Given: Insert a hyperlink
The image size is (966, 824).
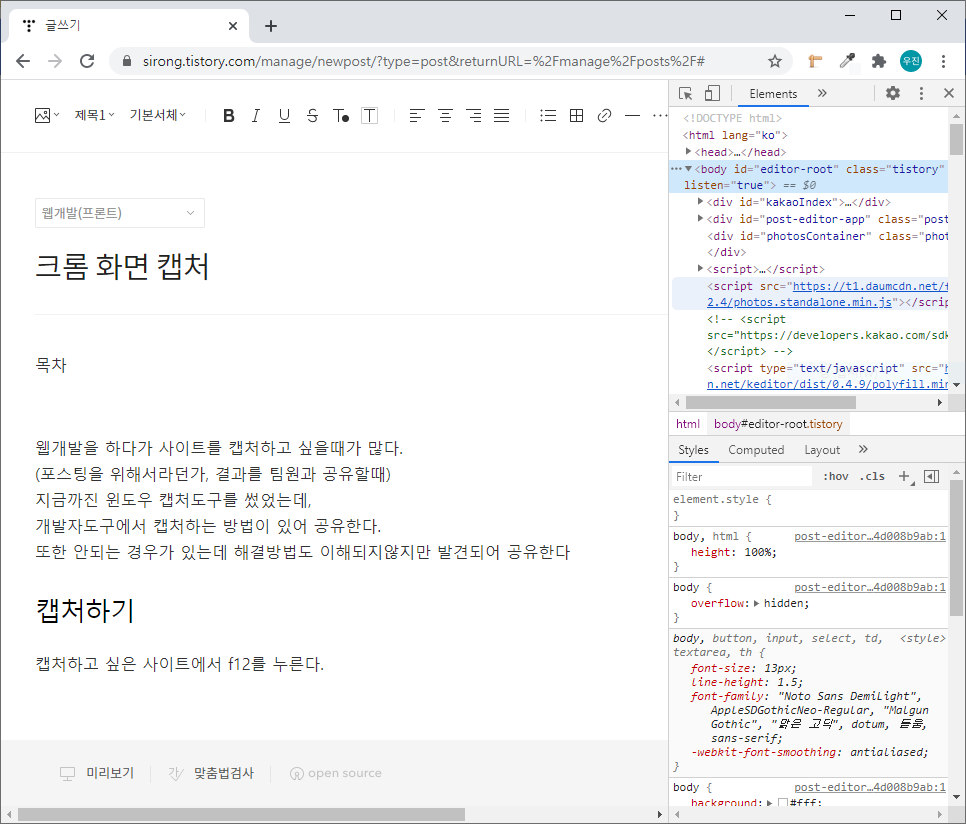Looking at the screenshot, I should (604, 115).
